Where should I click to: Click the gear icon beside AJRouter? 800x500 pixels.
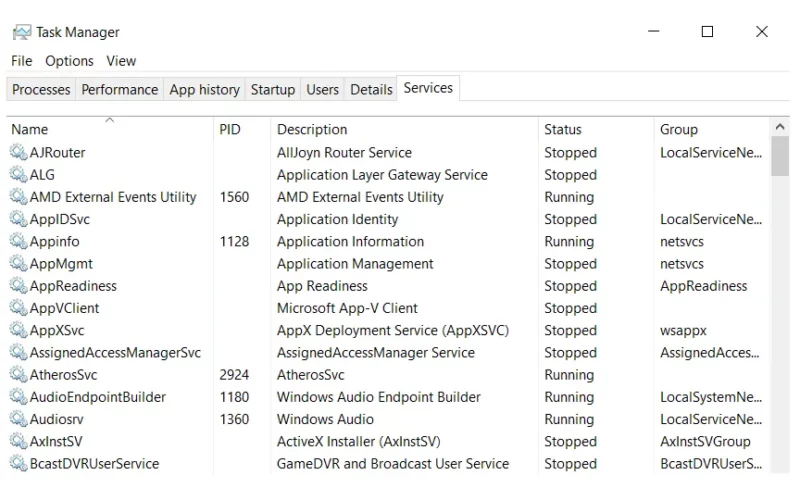[x=18, y=152]
